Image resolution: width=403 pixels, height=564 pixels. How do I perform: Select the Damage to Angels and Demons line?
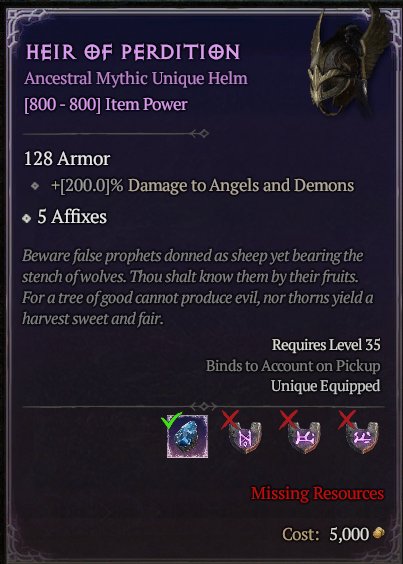point(203,186)
